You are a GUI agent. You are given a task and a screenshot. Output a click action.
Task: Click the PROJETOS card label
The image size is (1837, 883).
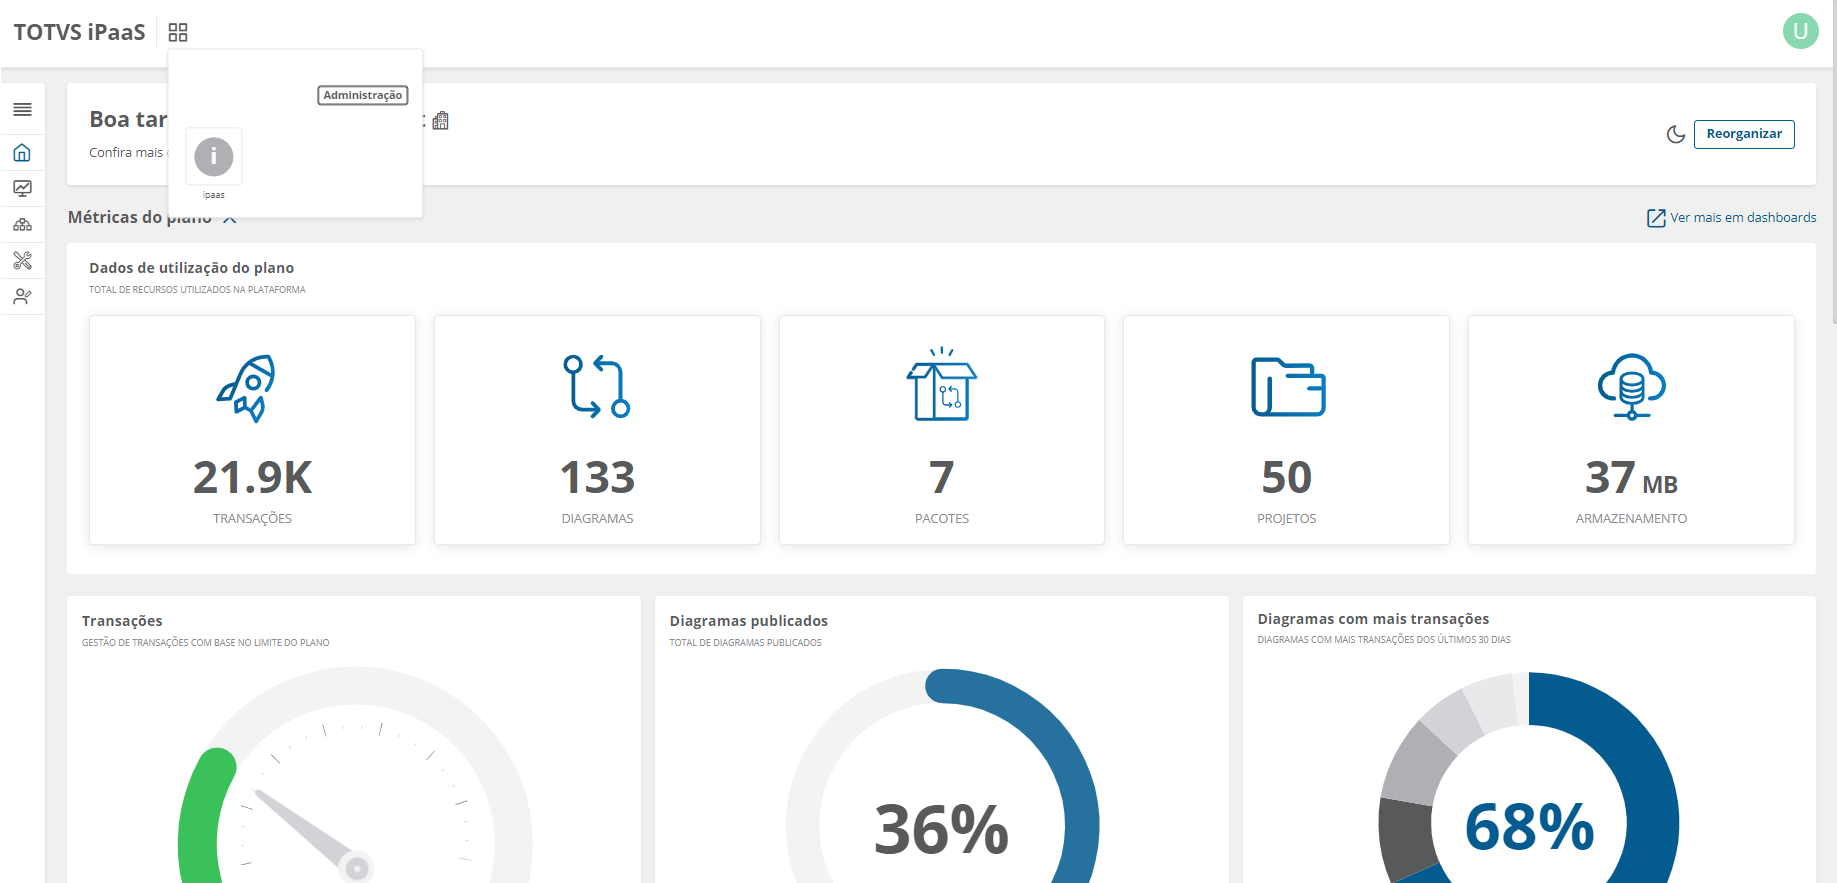(x=1287, y=519)
